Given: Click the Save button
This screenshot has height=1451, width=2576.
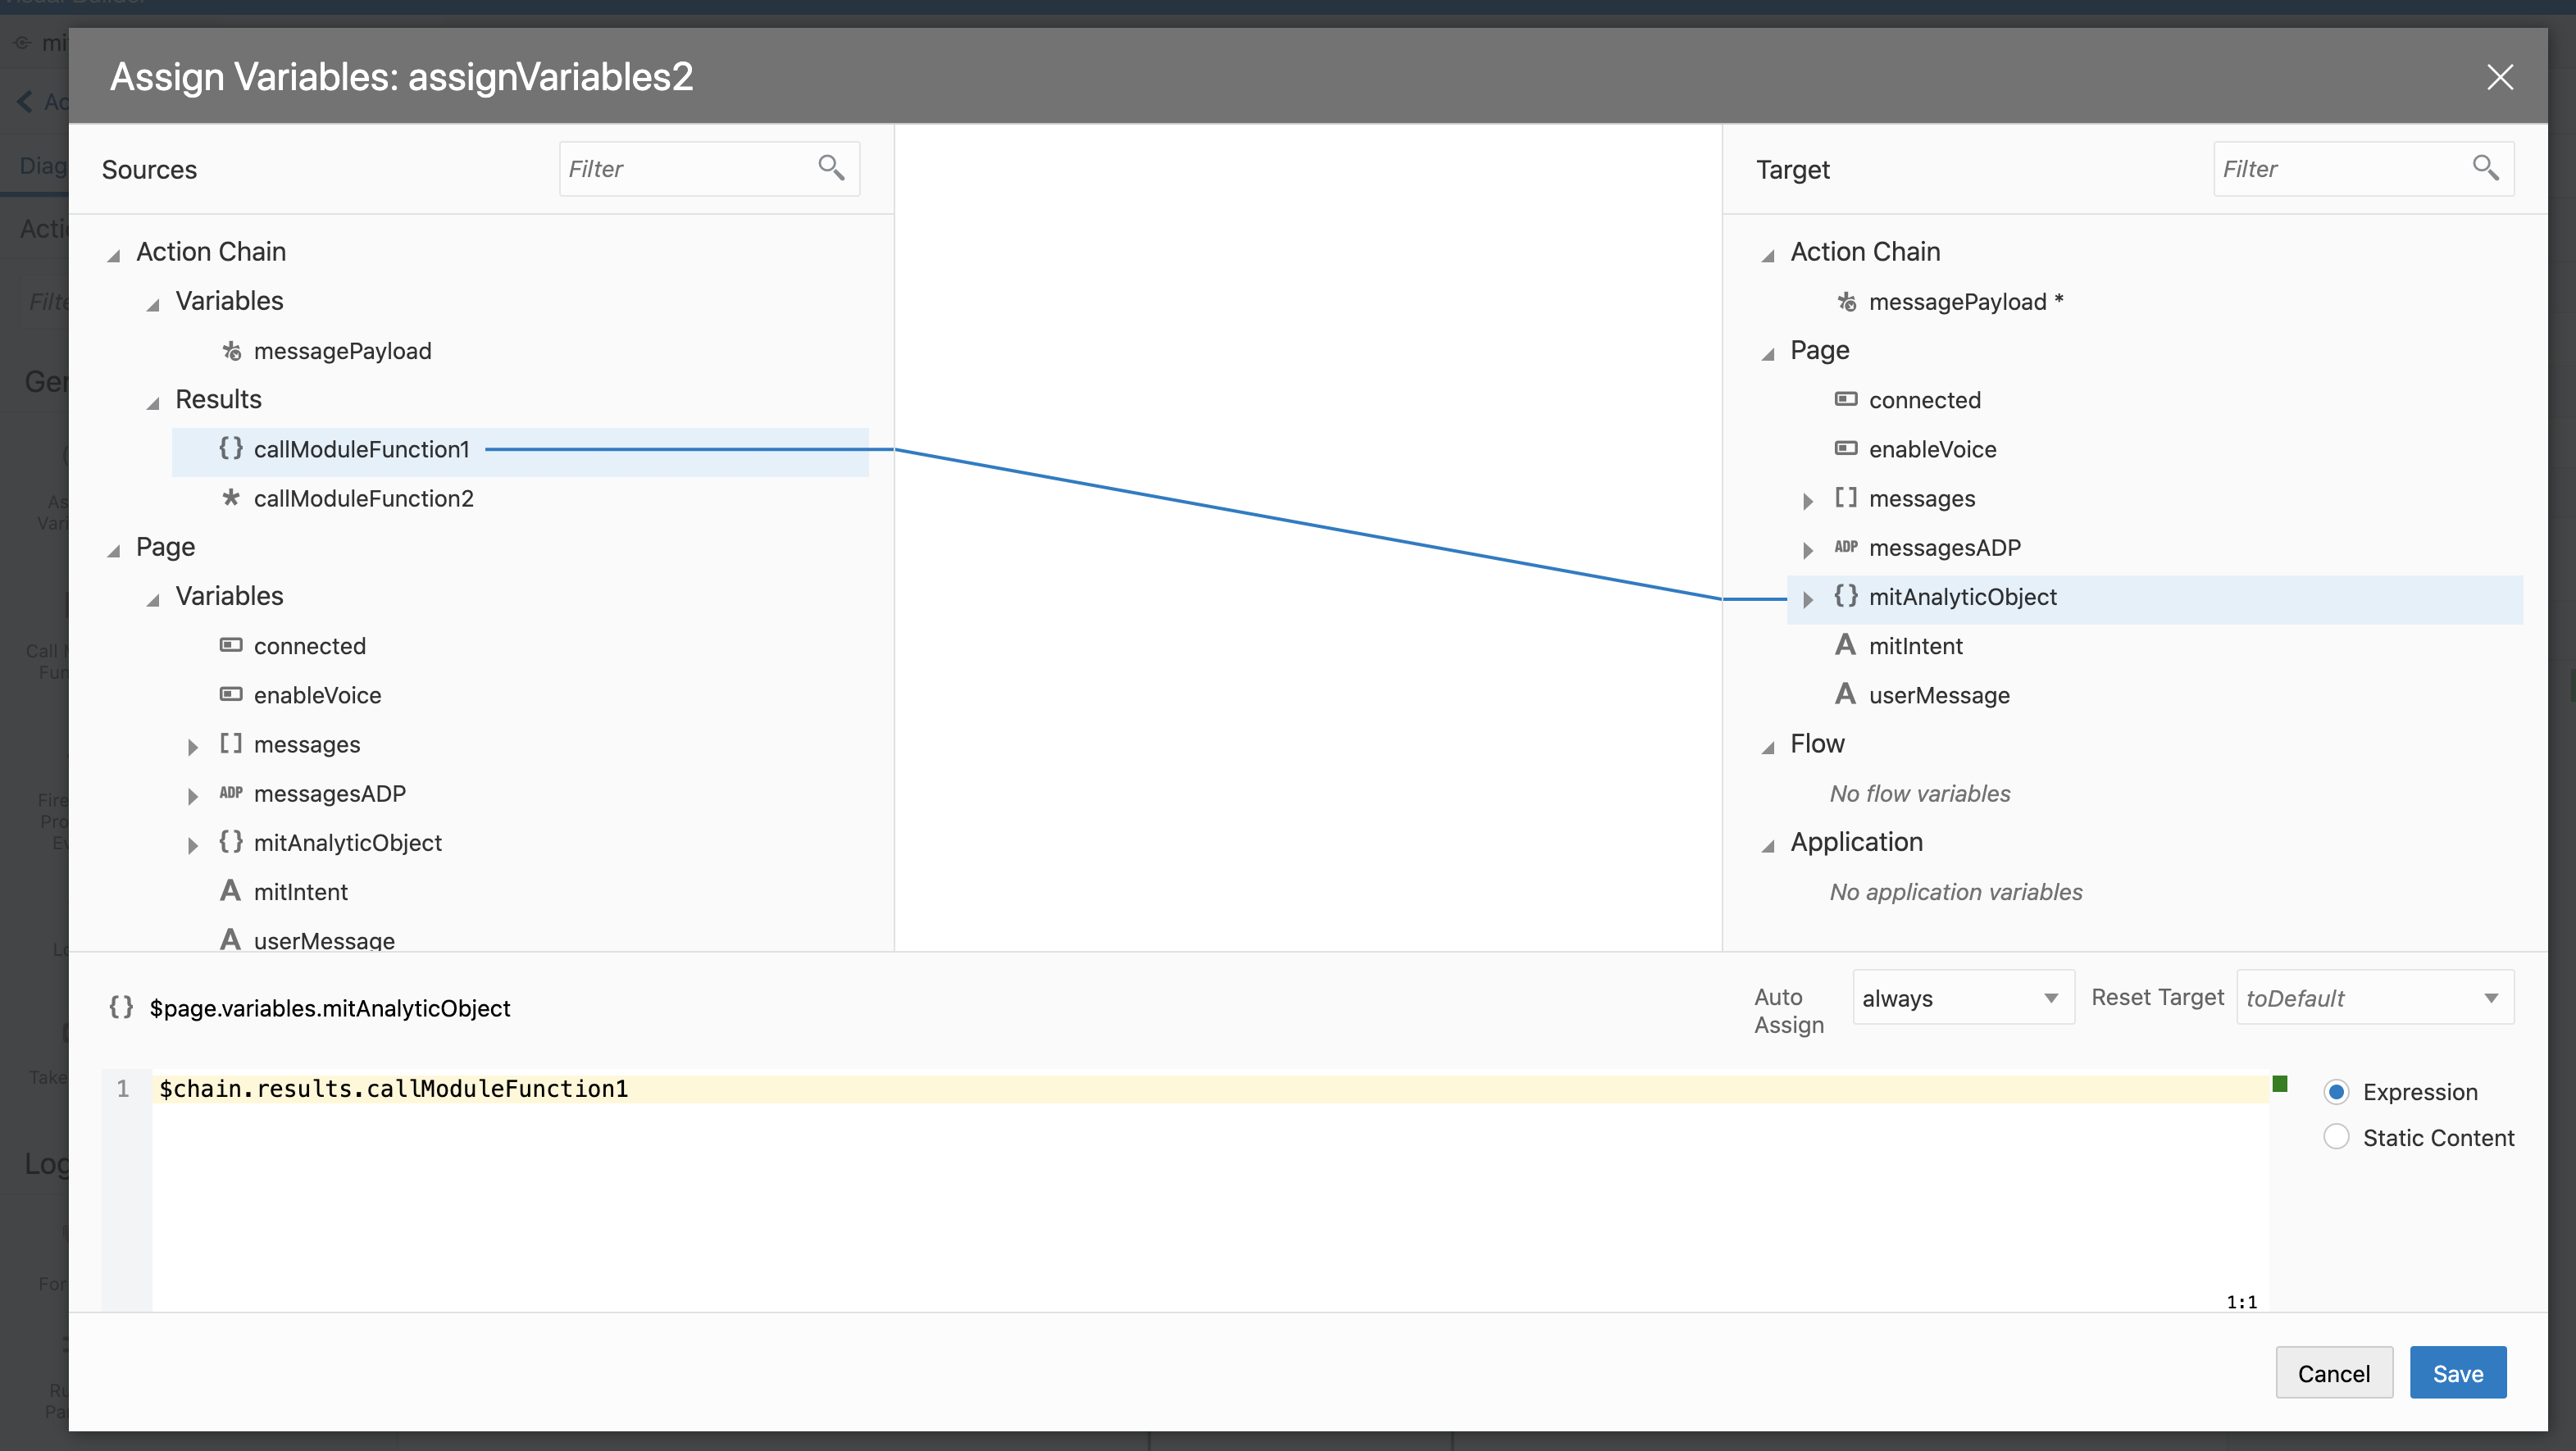Looking at the screenshot, I should click(2457, 1373).
